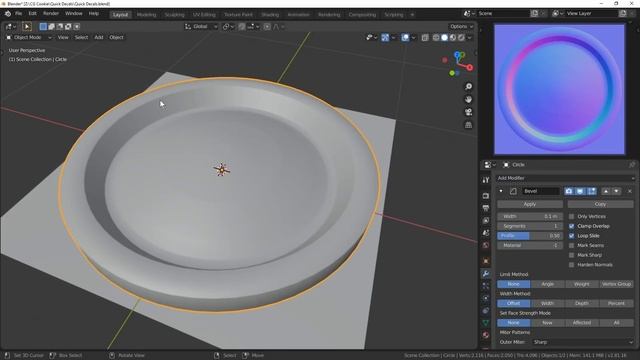Open the Scene properties tab

tap(486, 233)
